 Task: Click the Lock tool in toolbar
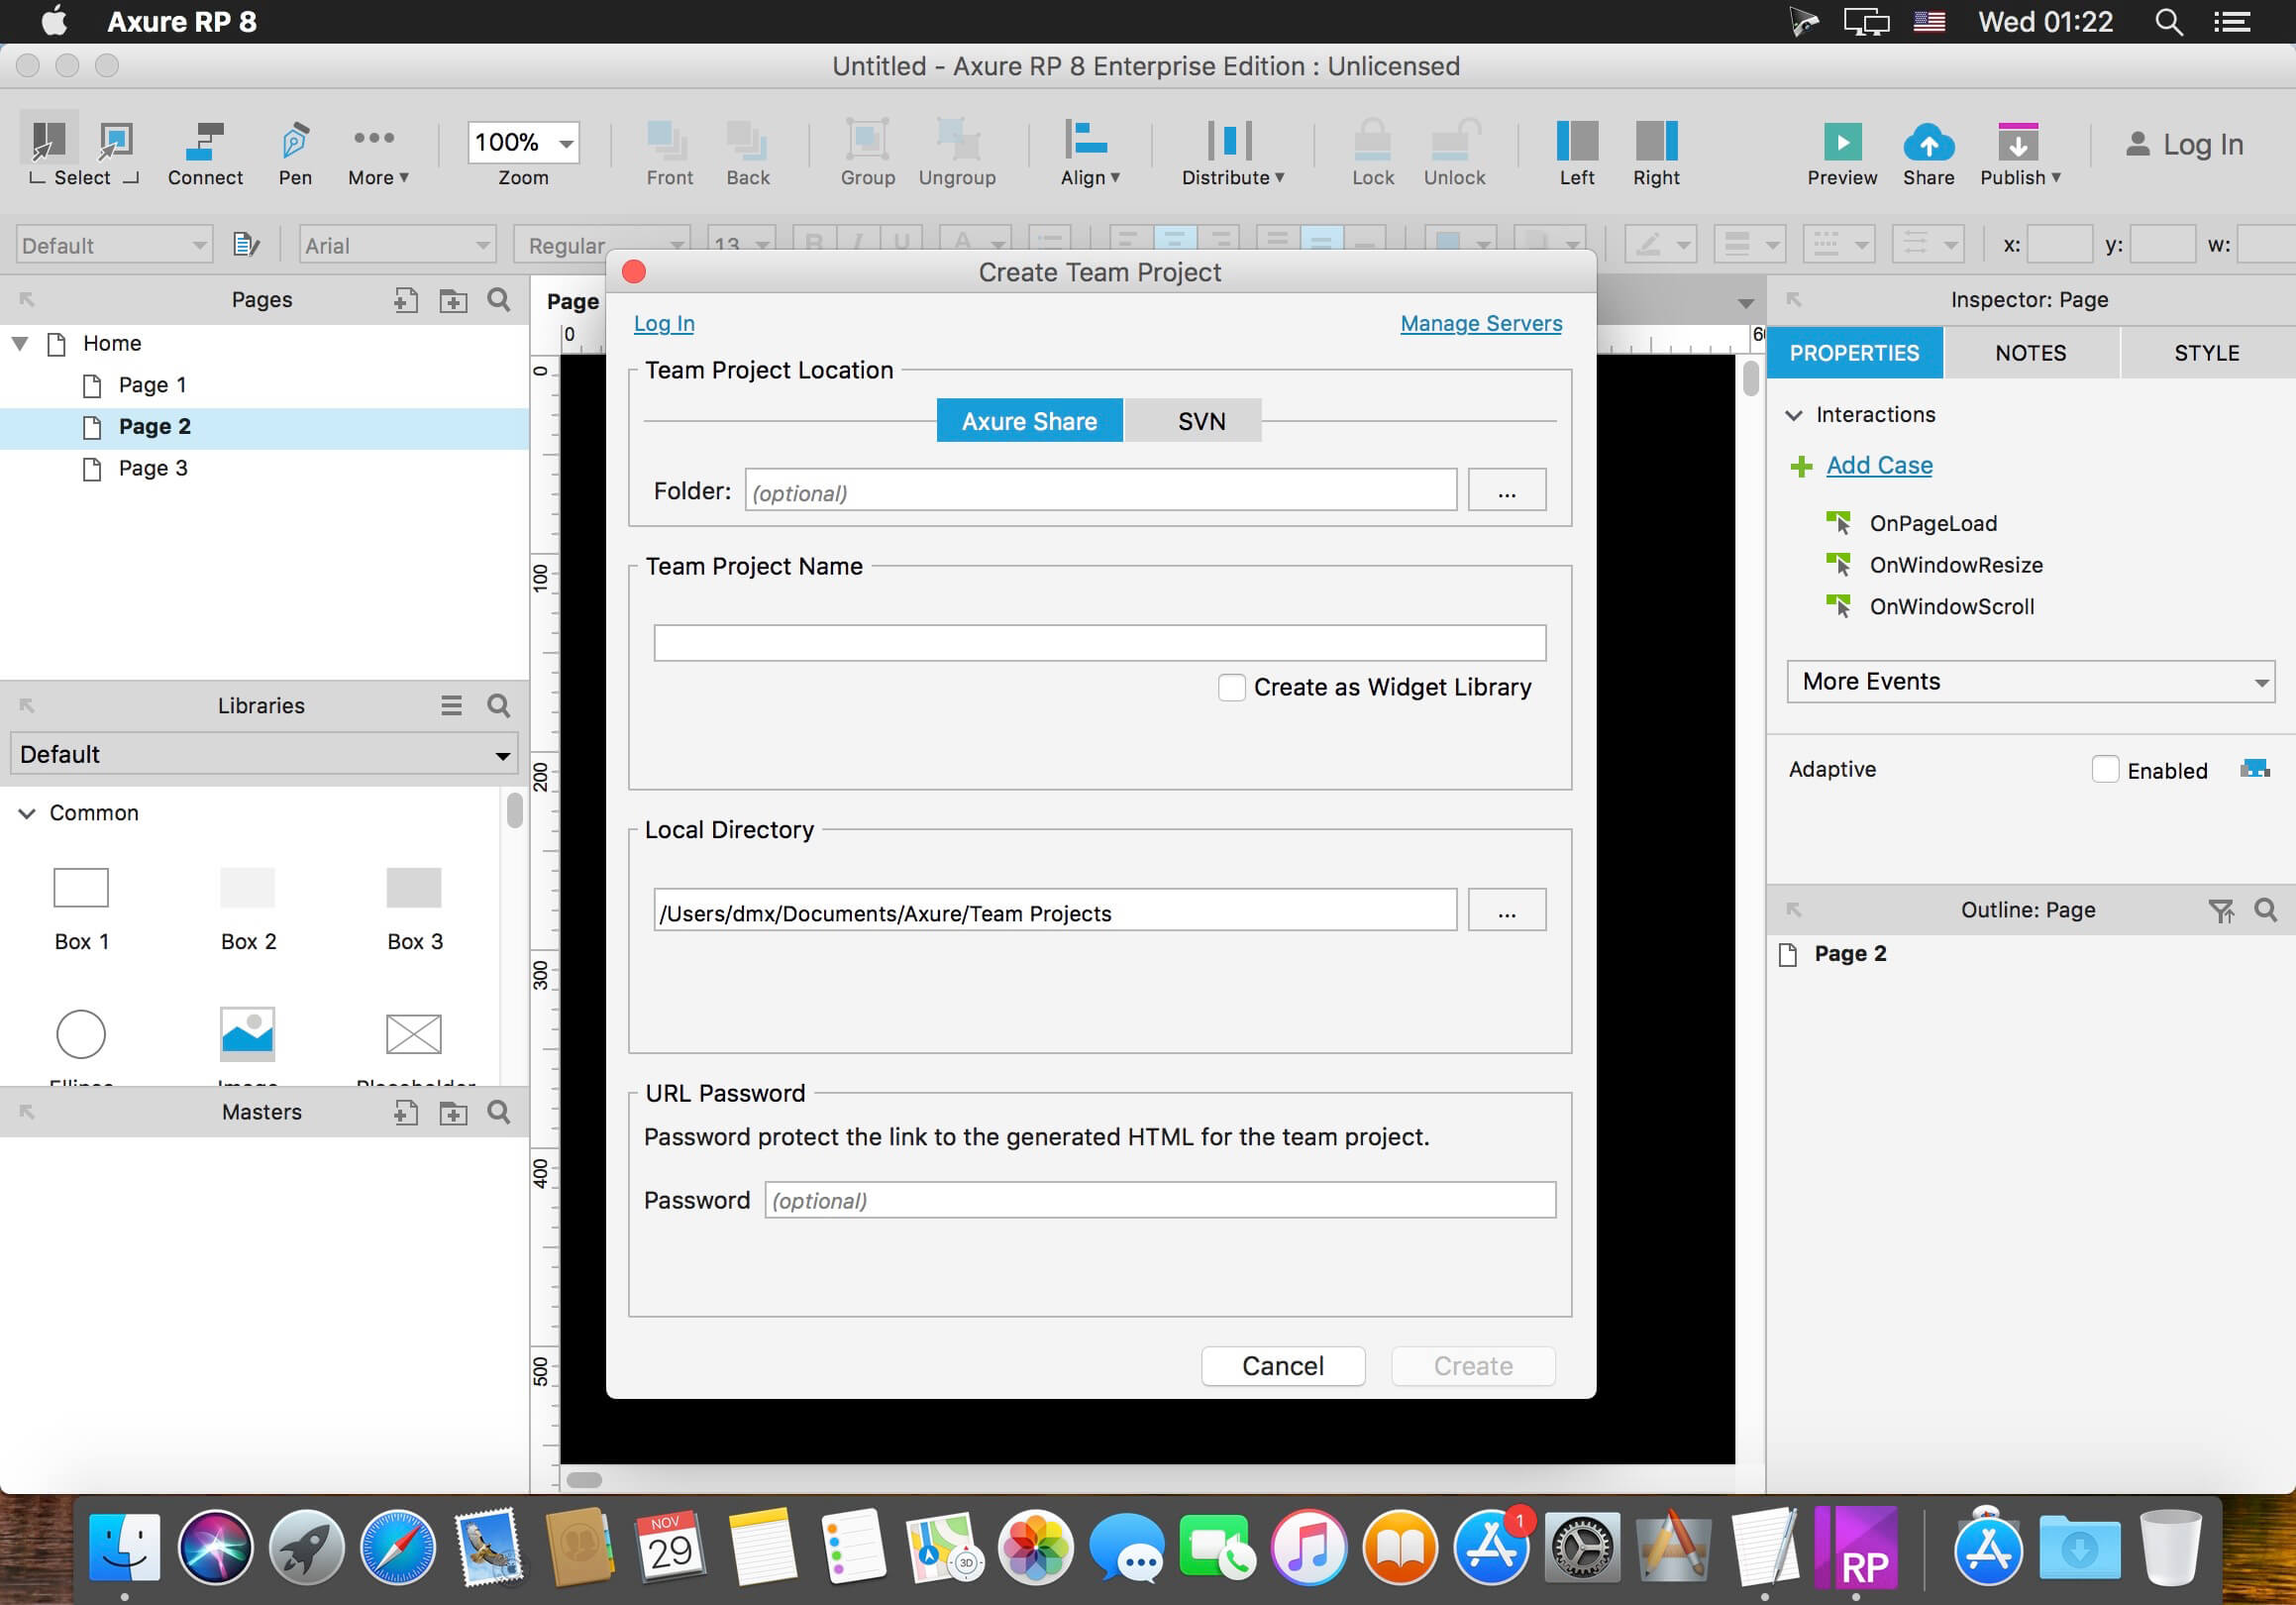click(x=1371, y=154)
